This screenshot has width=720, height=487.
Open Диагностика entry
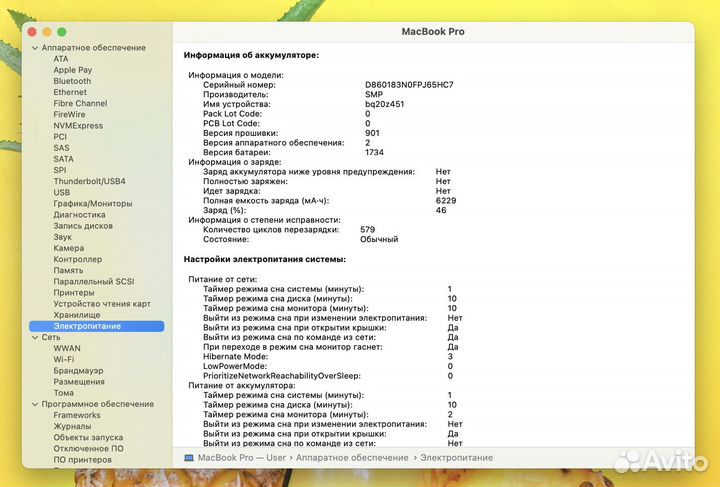(x=79, y=214)
